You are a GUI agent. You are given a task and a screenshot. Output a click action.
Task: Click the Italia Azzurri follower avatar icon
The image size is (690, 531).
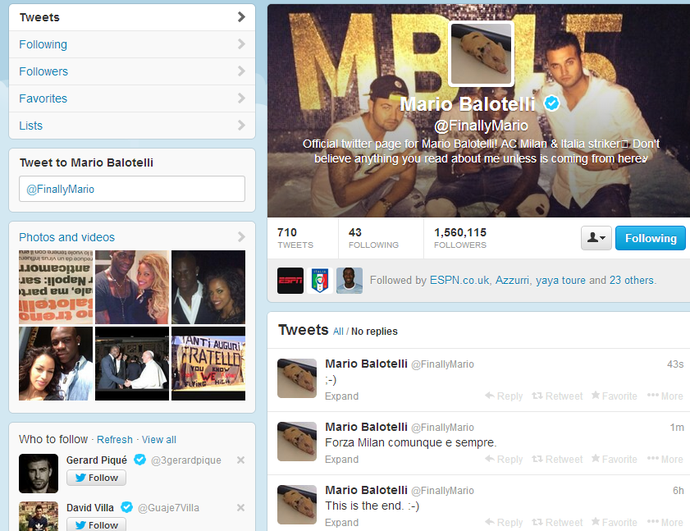[x=320, y=281]
